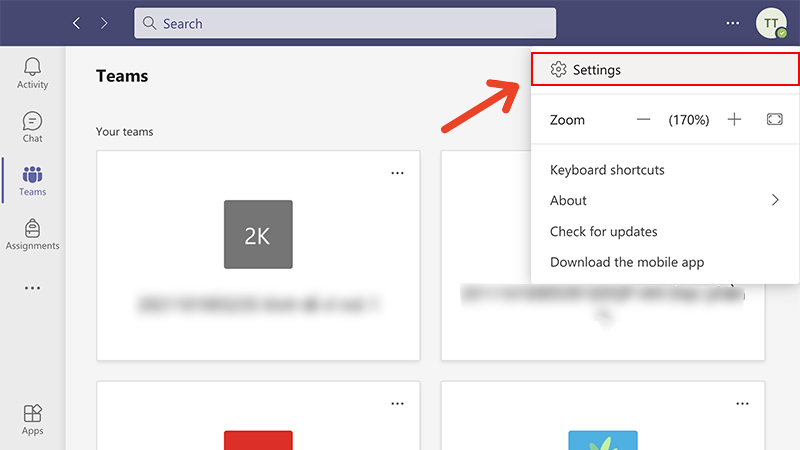Open the red team tile
Screen dimensions: 800x450
(258, 440)
